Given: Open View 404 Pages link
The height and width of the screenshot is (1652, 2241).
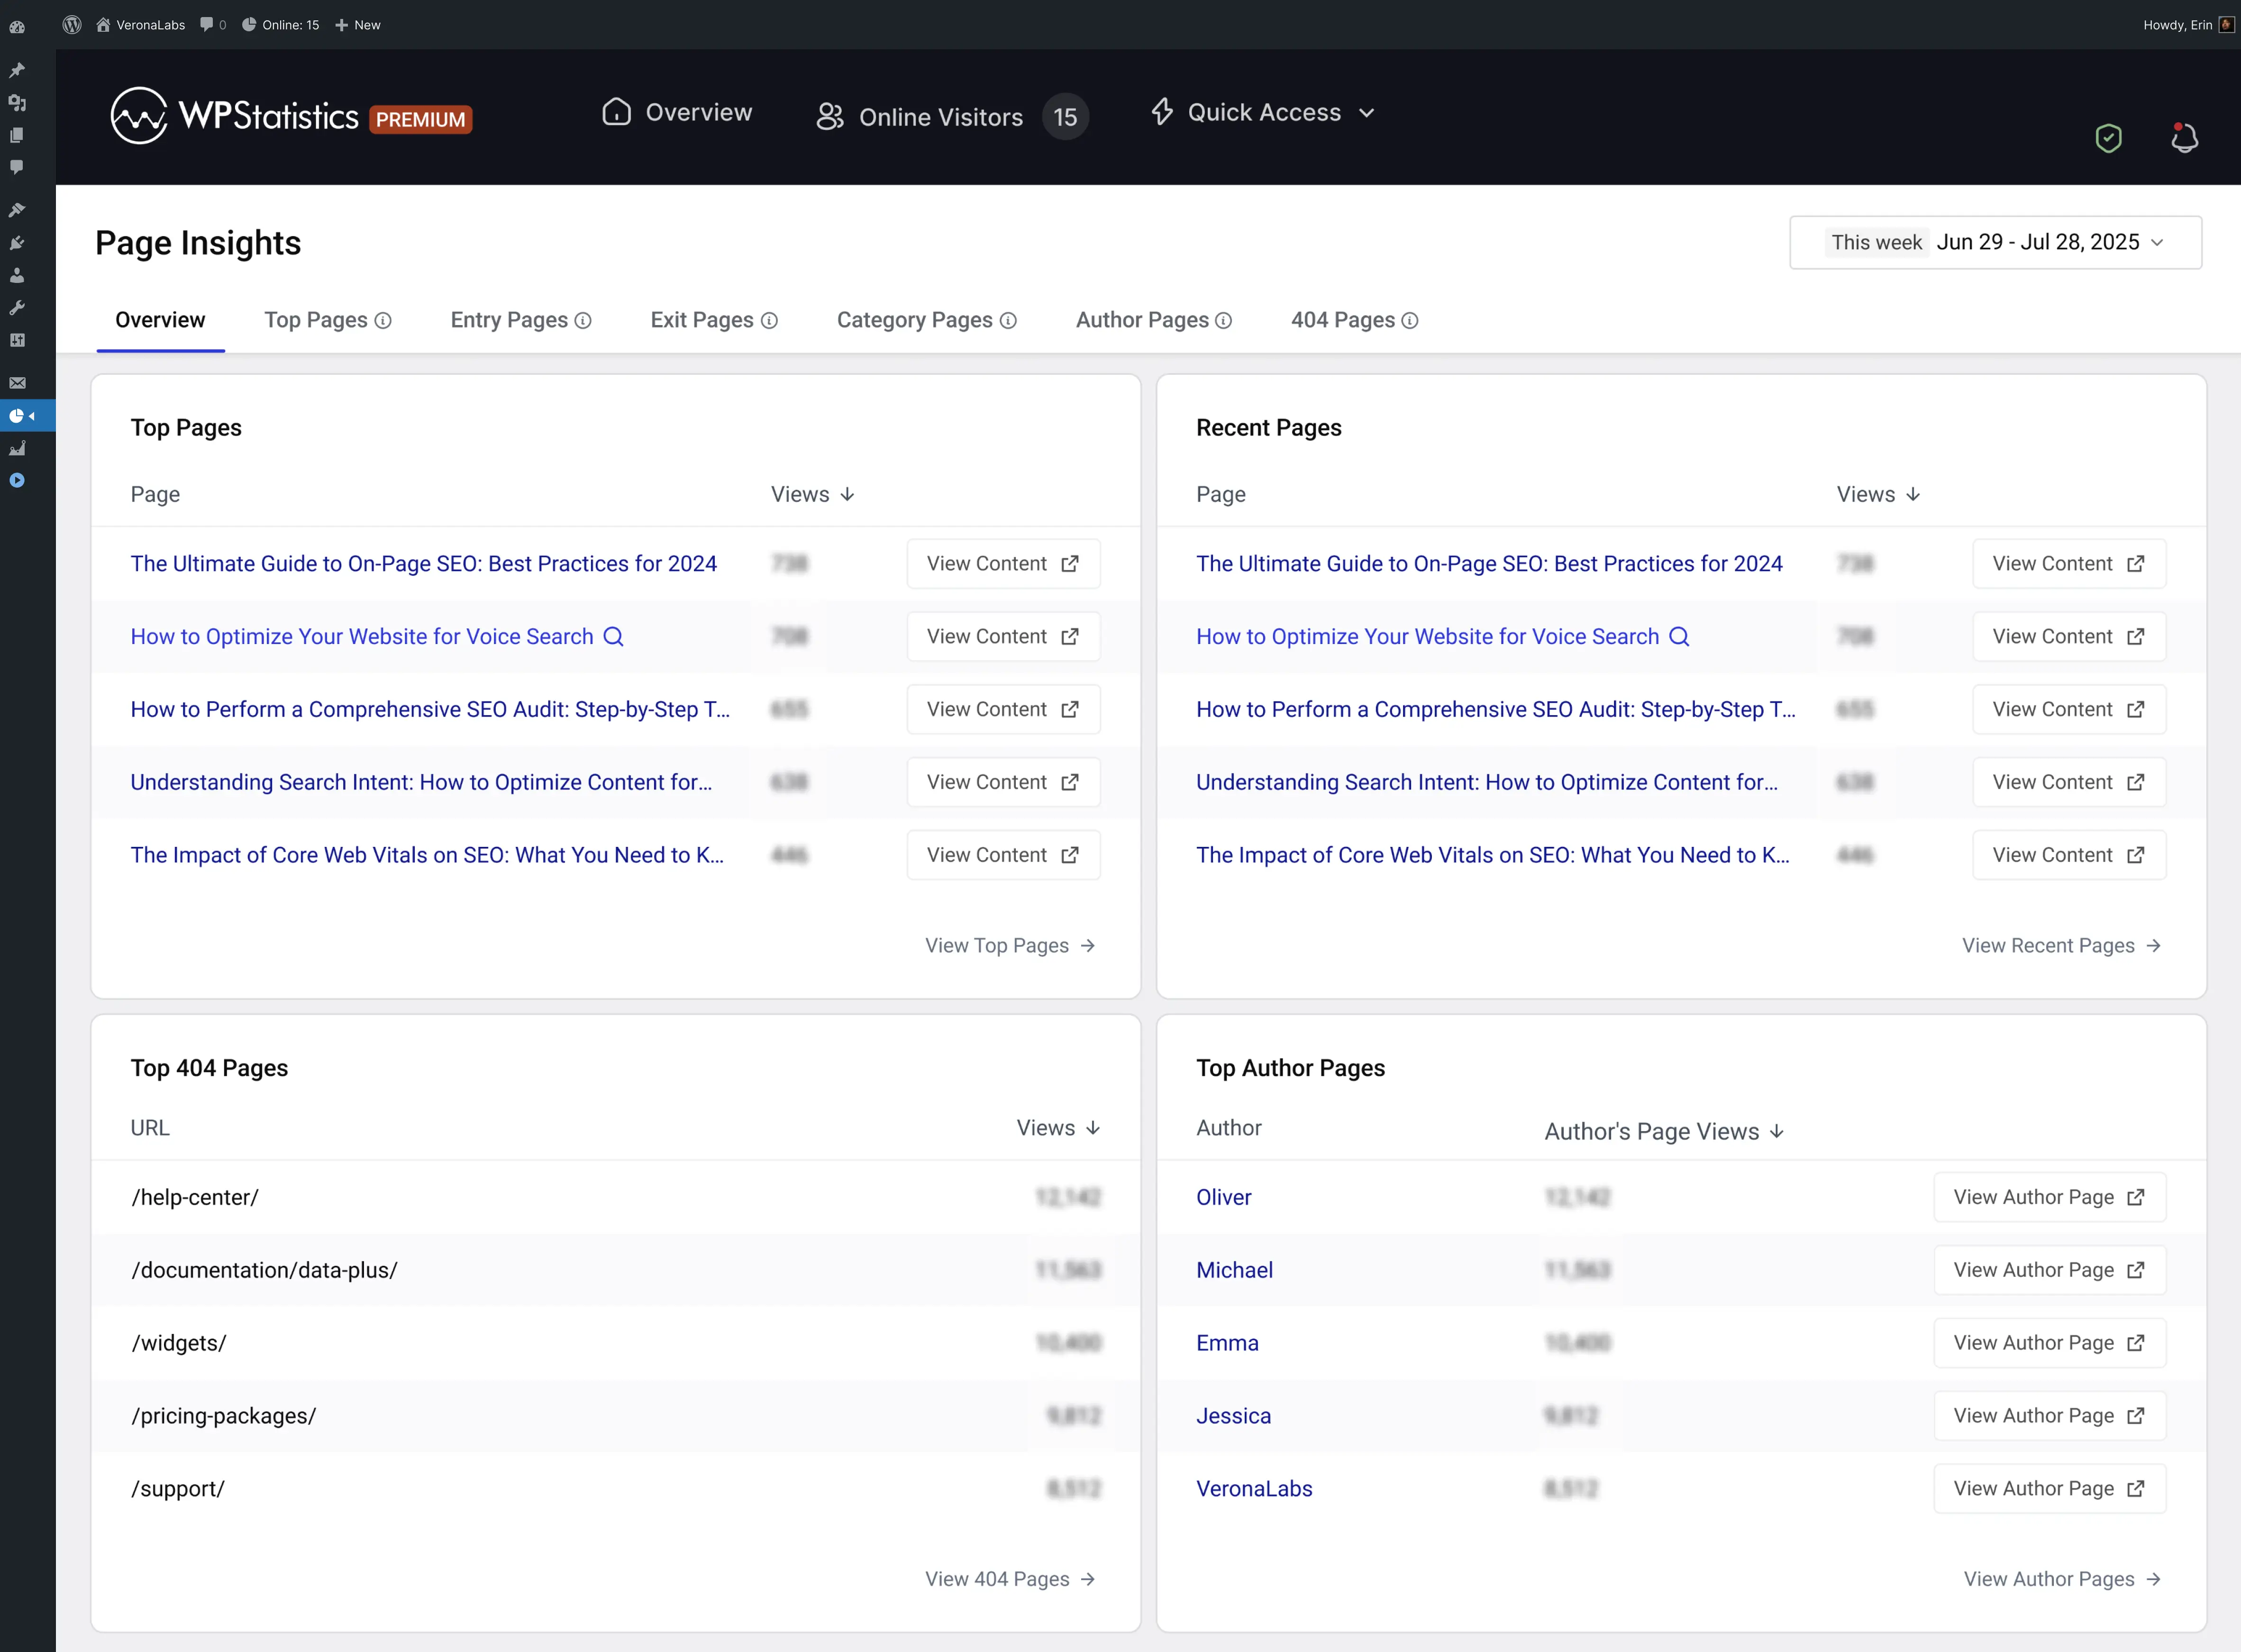Looking at the screenshot, I should pos(1009,1578).
